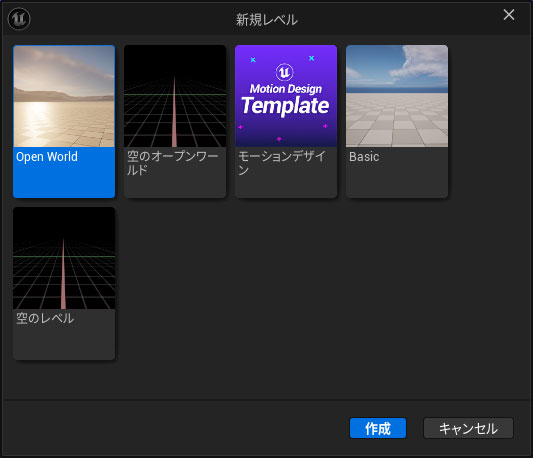Viewport: 533px width, 458px height.
Task: Click Unreal logo inside Motion Design thumbnail
Action: (285, 72)
